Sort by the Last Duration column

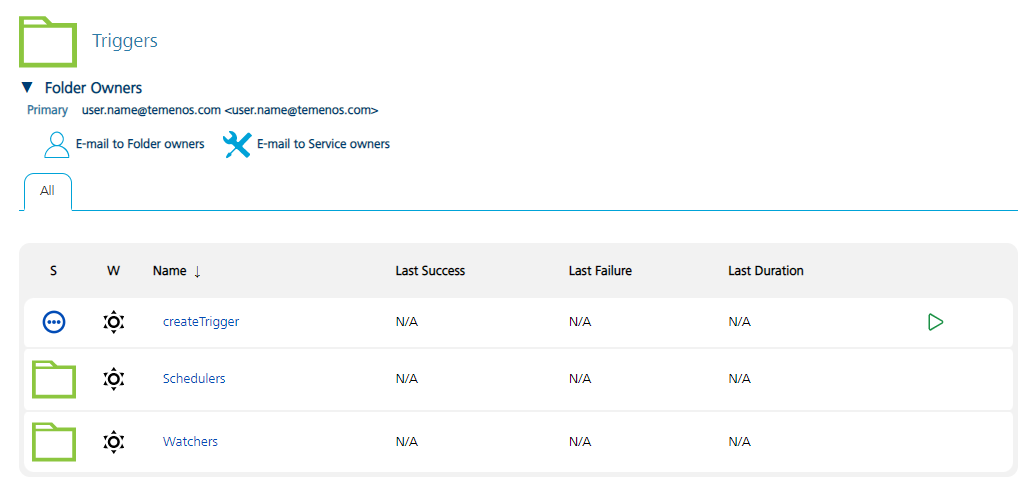(x=765, y=271)
